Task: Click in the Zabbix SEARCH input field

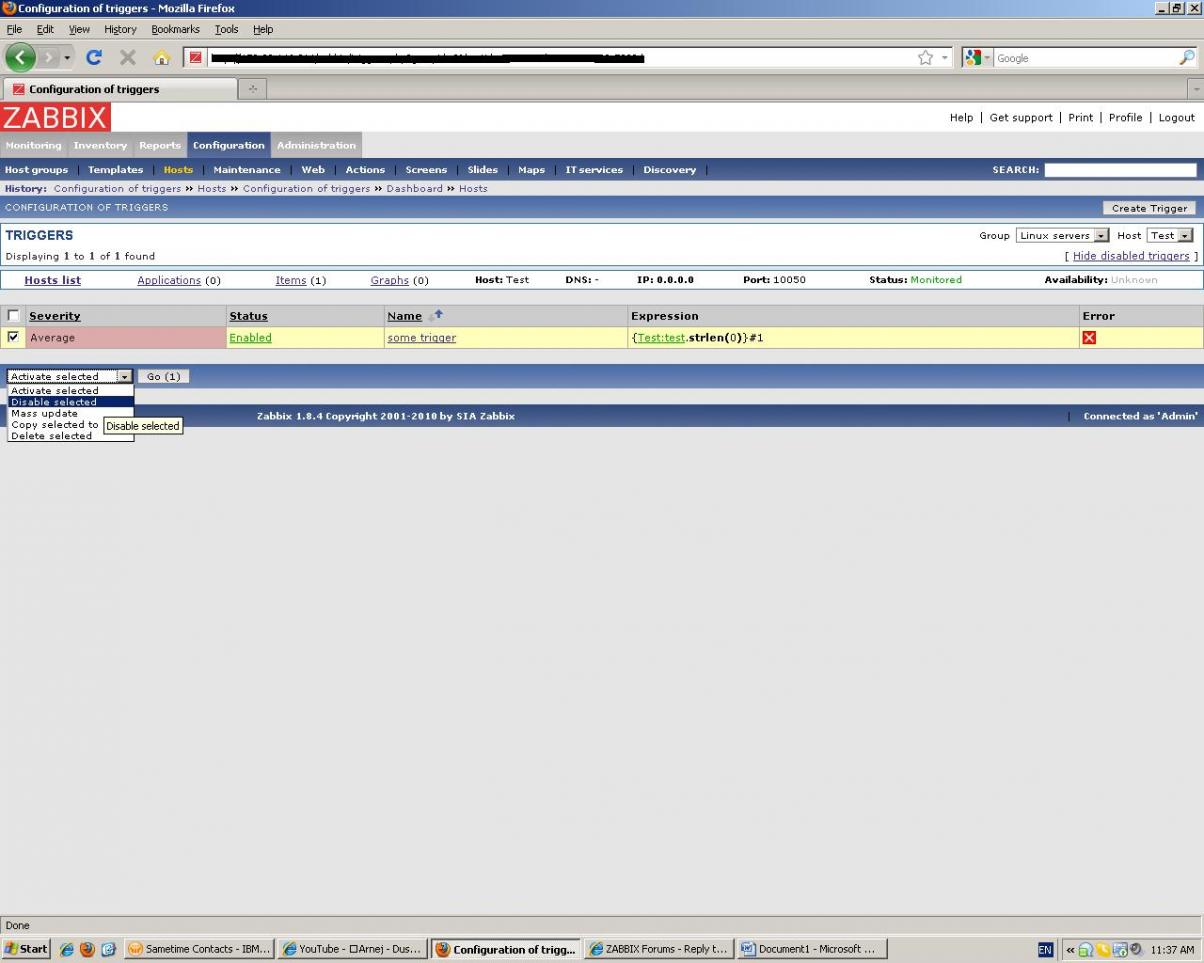Action: pos(1120,170)
